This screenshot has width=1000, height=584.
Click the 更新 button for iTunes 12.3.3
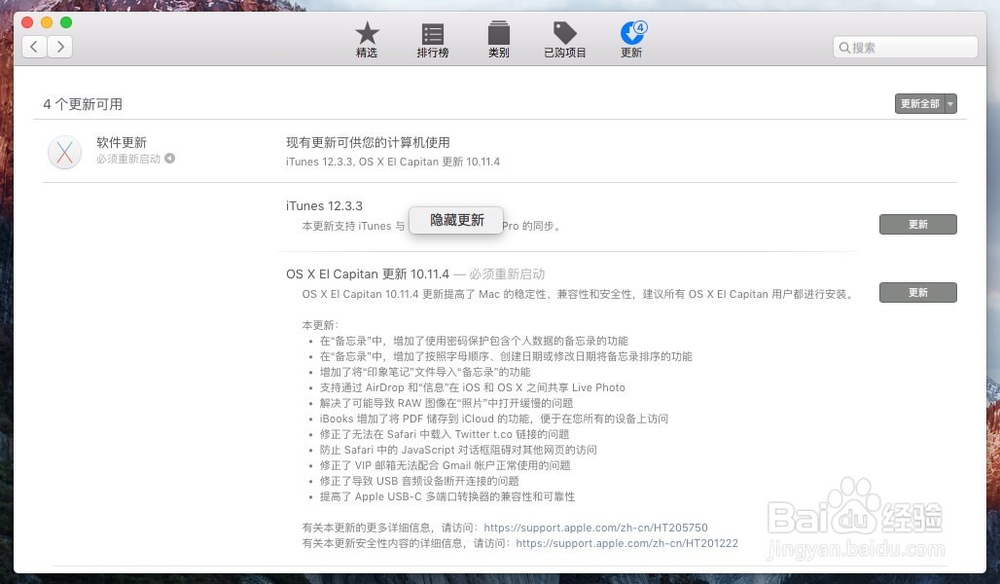point(918,224)
